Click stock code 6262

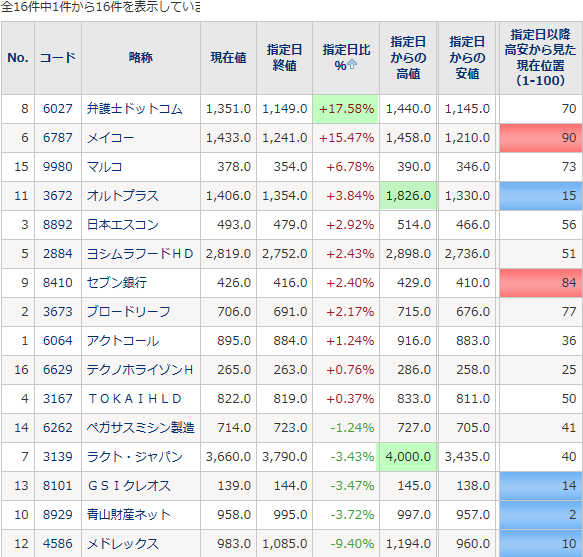(x=58, y=428)
